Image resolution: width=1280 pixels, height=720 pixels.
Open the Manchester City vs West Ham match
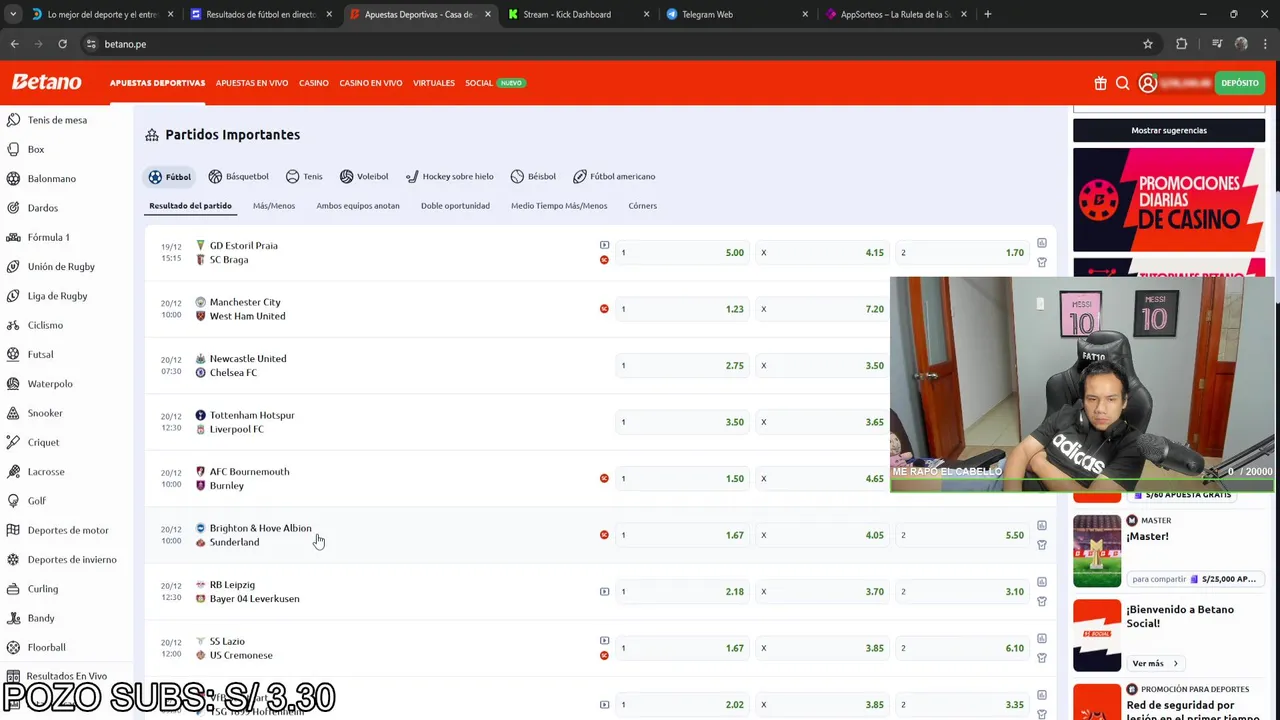(247, 309)
